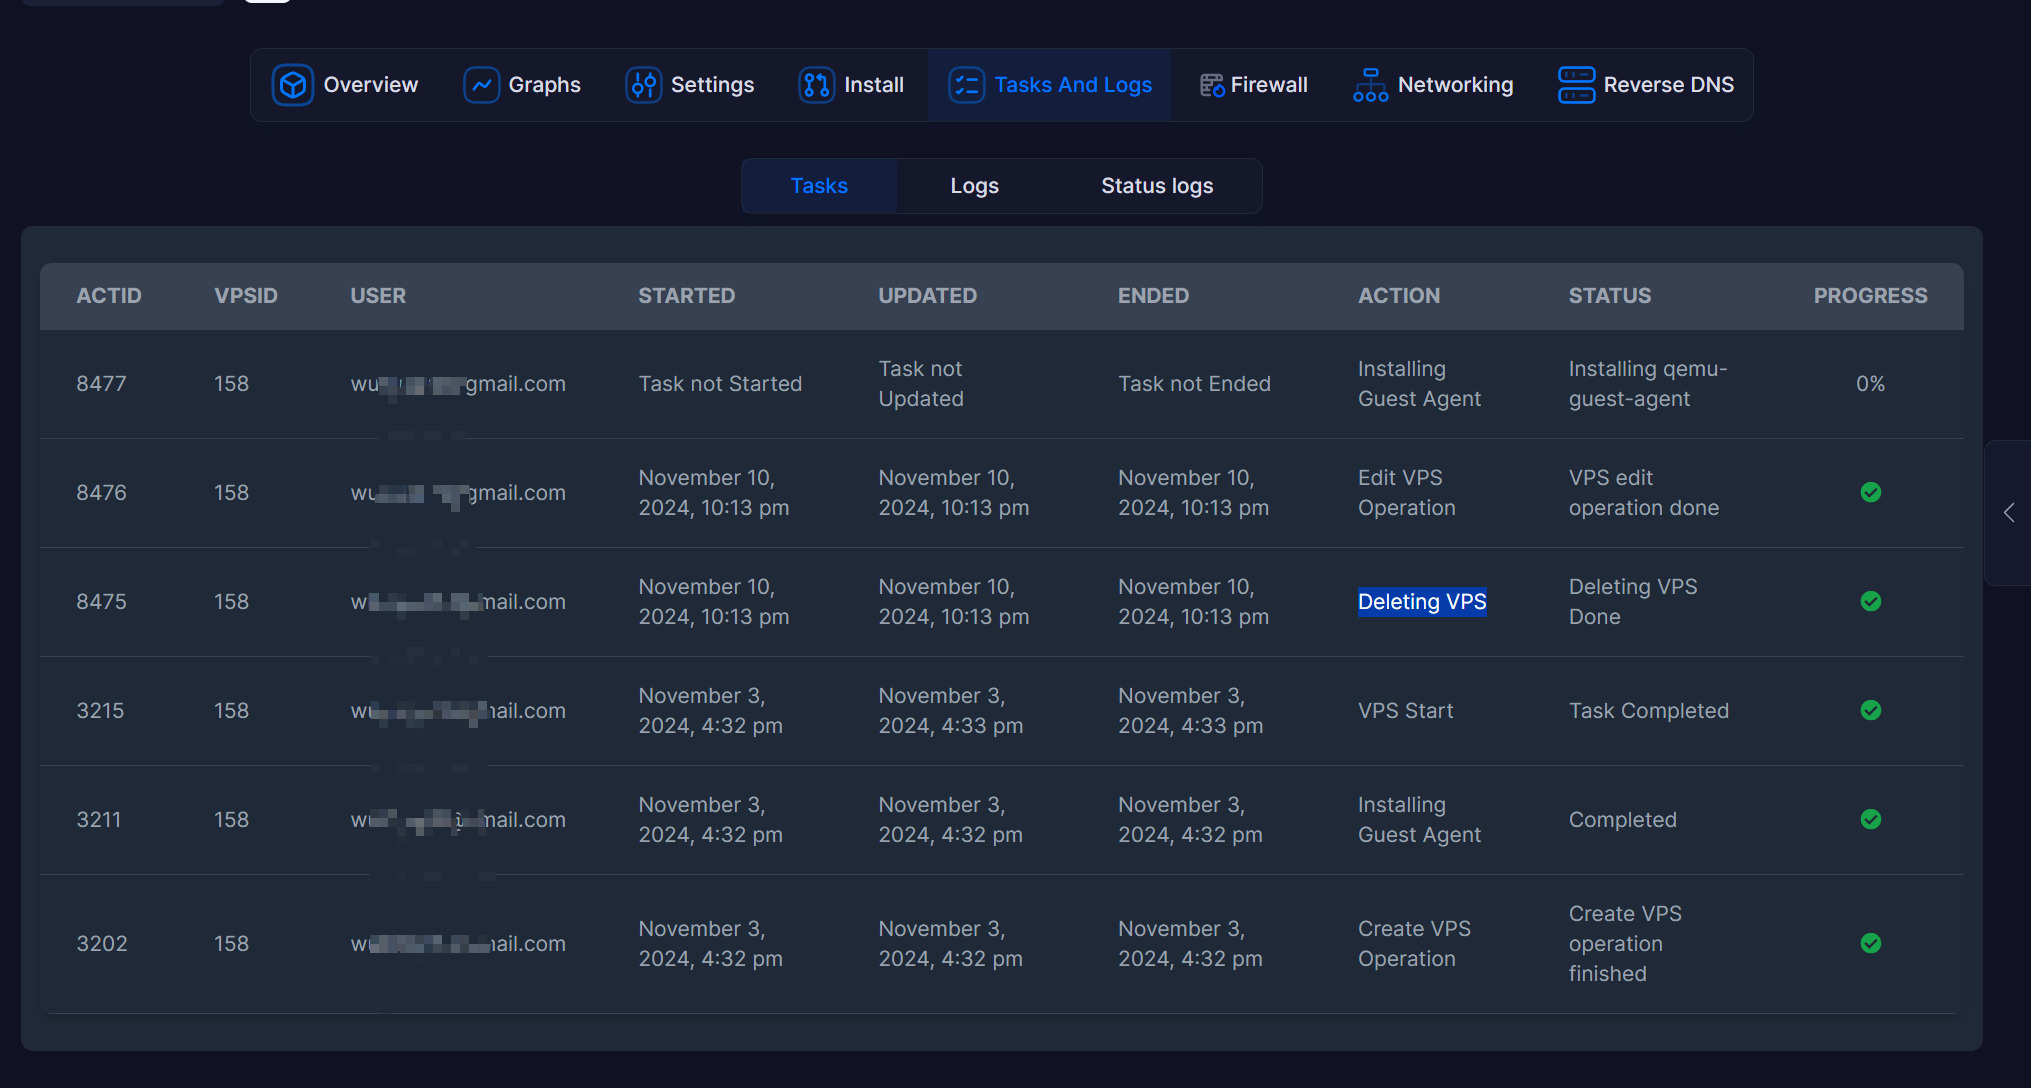The width and height of the screenshot is (2032, 1088).
Task: Expand the side panel chevron arrow
Action: 2009,513
